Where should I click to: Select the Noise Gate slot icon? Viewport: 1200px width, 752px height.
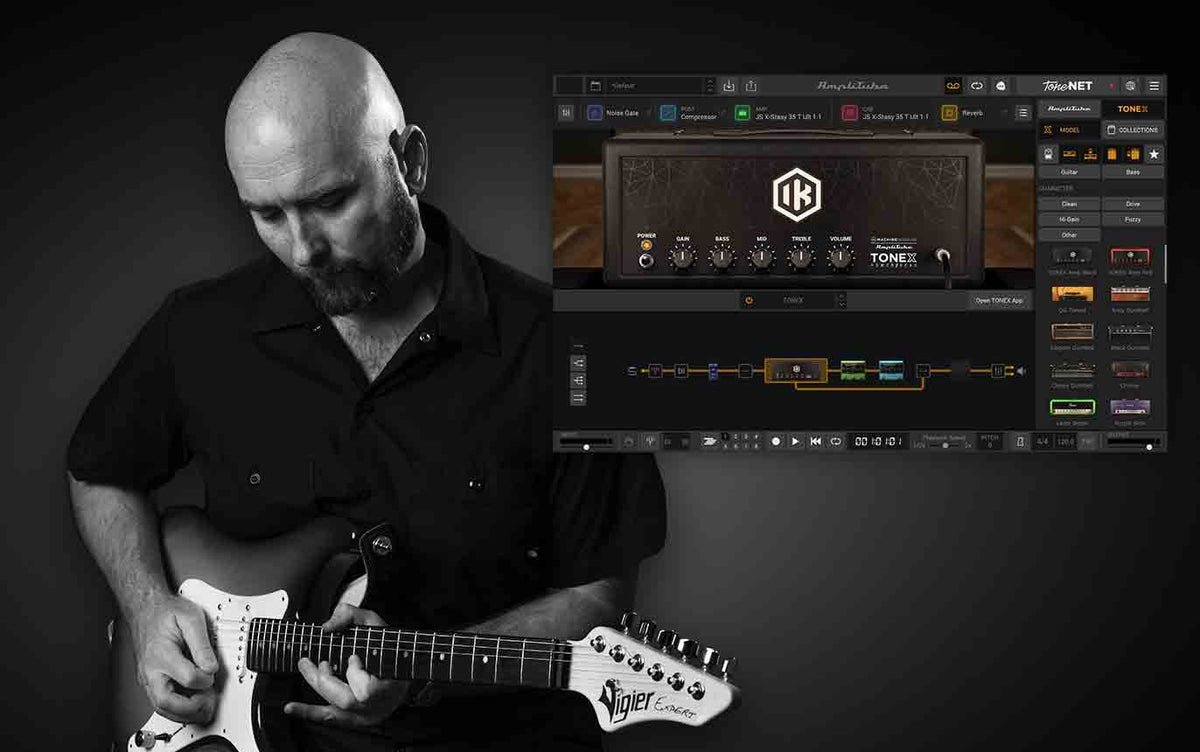(x=594, y=113)
